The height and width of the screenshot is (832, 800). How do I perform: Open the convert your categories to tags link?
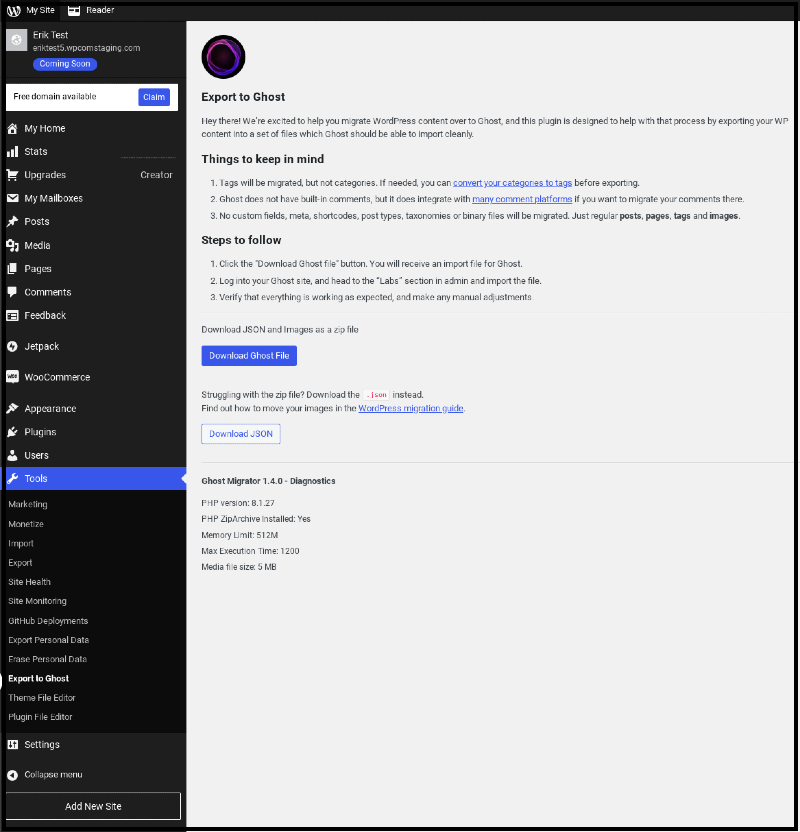pyautogui.click(x=512, y=183)
